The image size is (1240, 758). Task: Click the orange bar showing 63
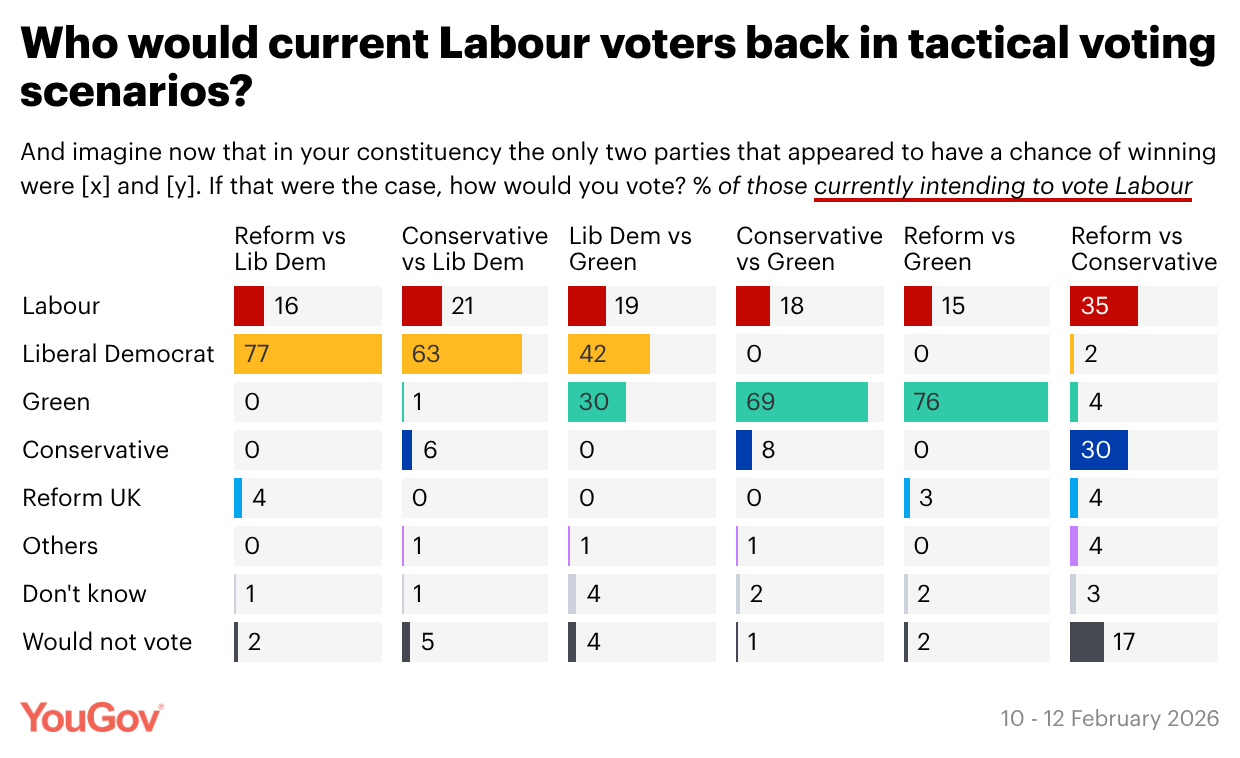click(461, 354)
